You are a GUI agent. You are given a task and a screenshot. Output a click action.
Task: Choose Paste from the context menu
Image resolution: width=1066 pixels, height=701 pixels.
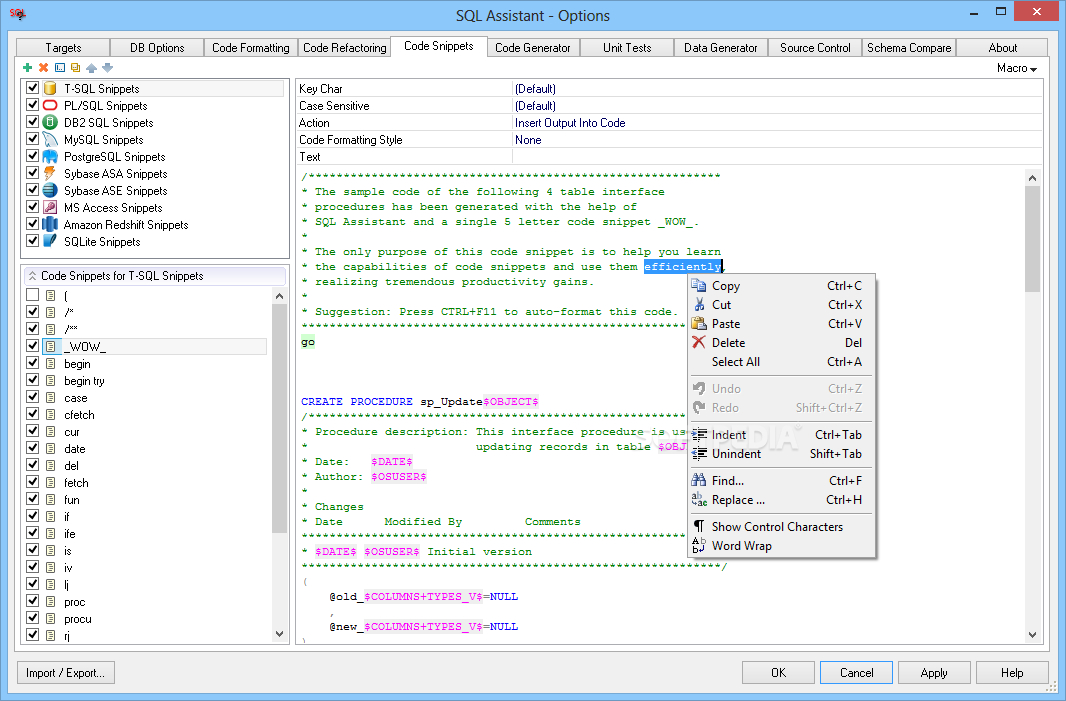781,324
